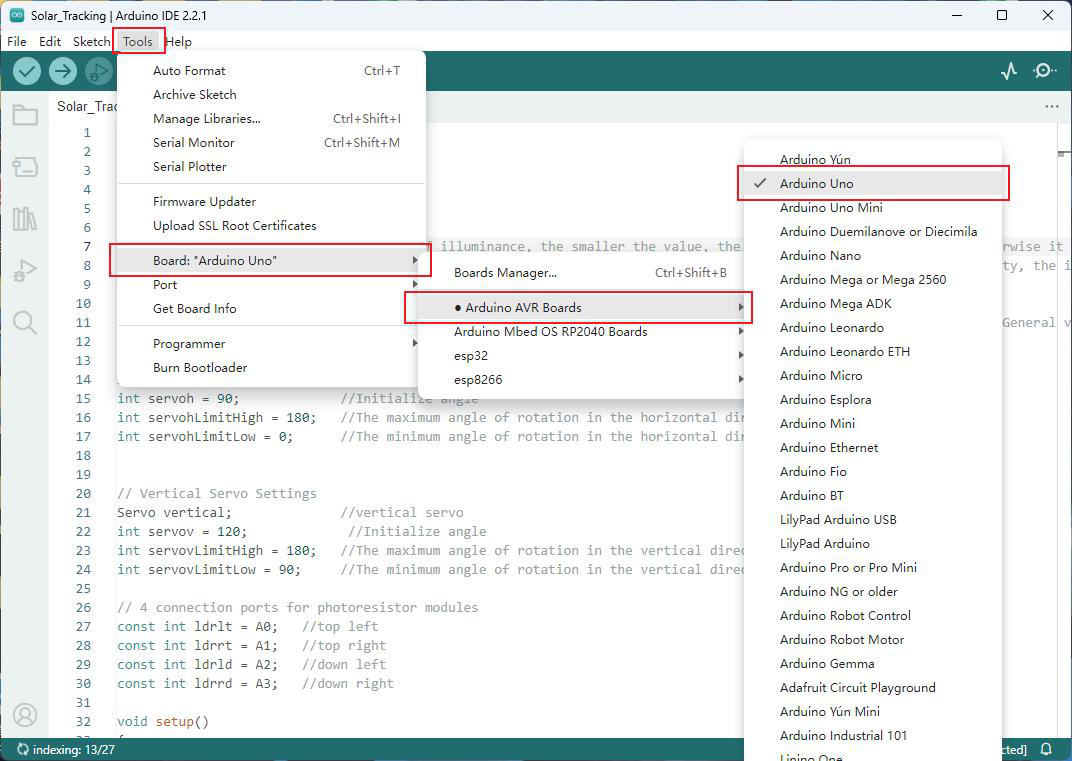Image resolution: width=1072 pixels, height=761 pixels.
Task: Expand the Programmer submenu
Action: click(x=271, y=343)
